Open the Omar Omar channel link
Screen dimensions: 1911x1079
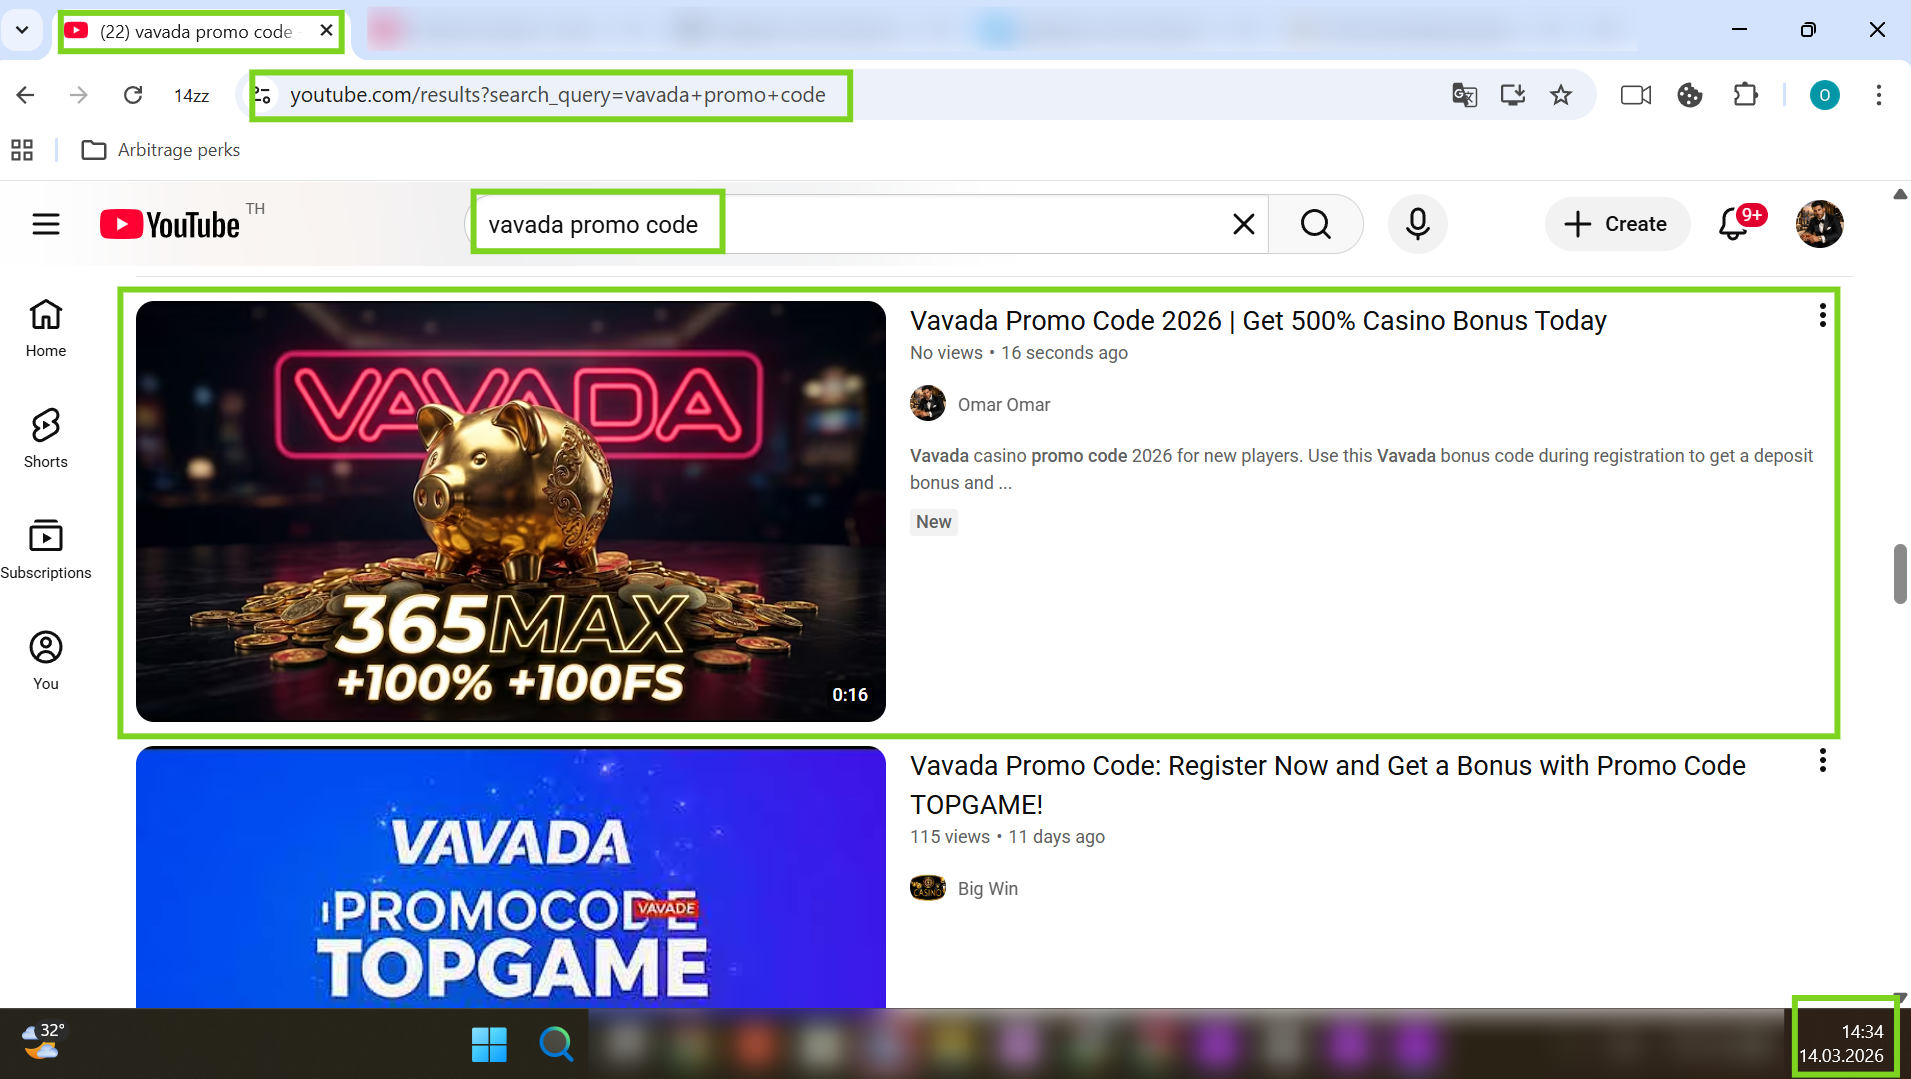(1003, 405)
